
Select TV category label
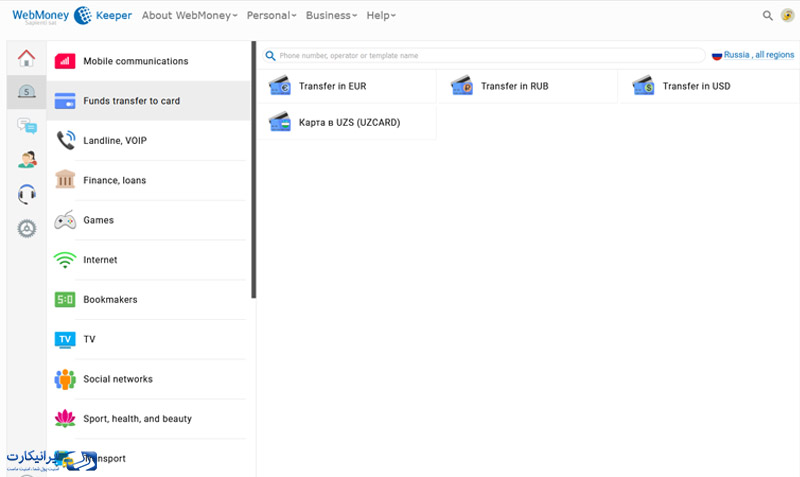tap(89, 339)
